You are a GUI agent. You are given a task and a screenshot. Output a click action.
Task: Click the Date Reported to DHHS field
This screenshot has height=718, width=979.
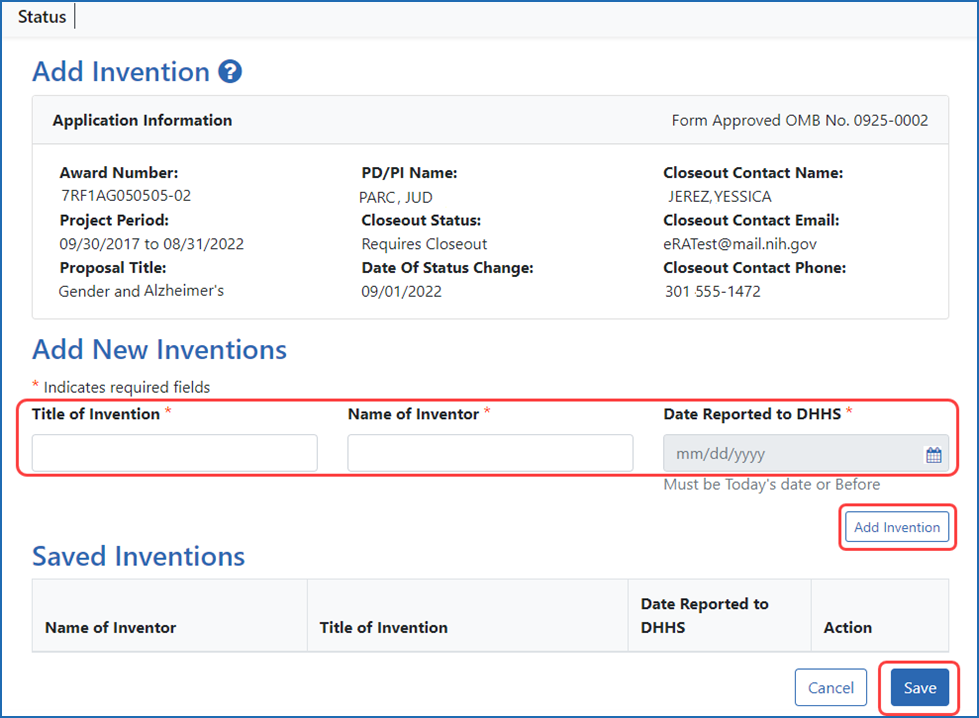[805, 453]
